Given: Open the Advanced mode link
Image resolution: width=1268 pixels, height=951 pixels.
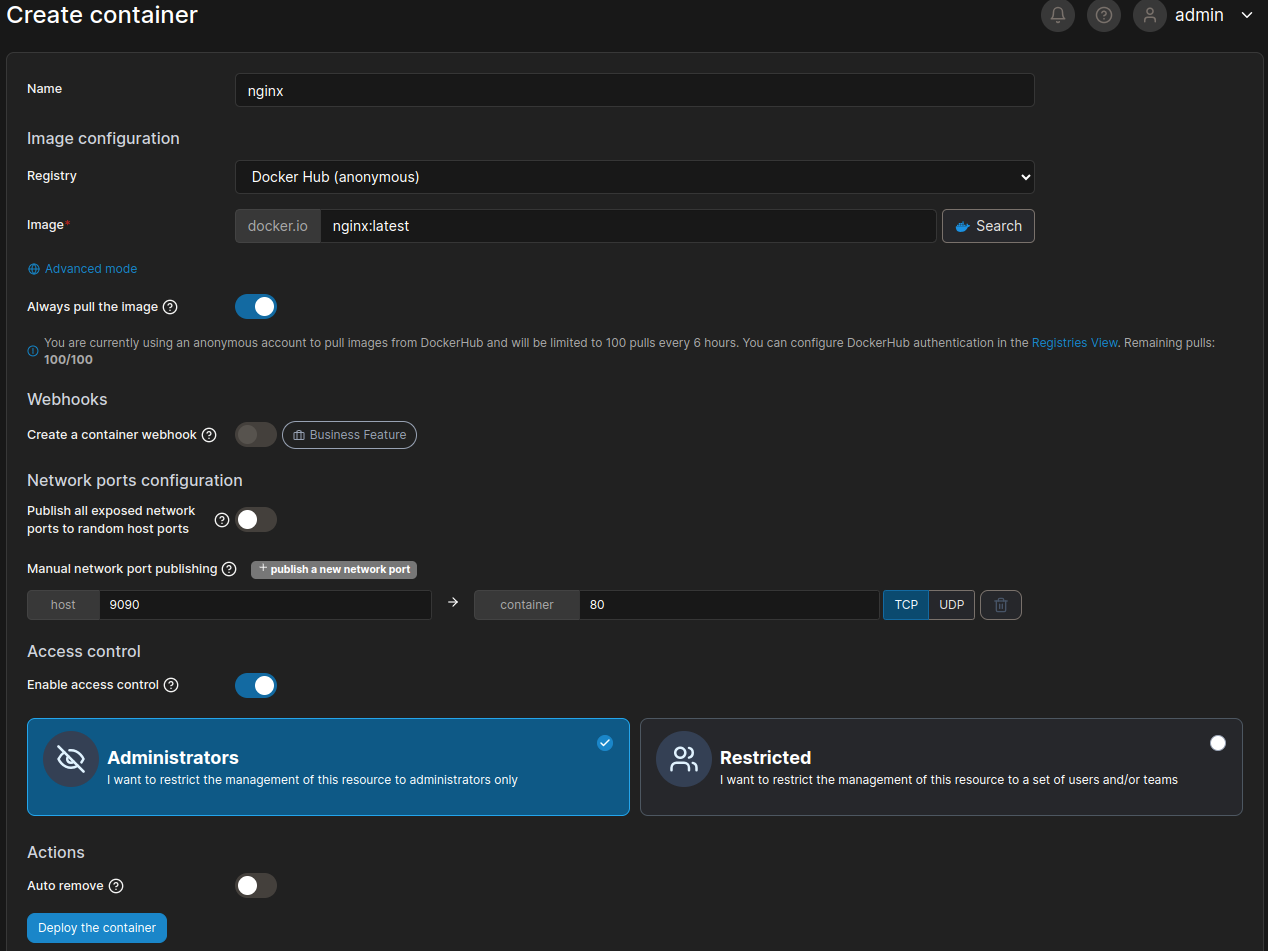Looking at the screenshot, I should point(91,269).
